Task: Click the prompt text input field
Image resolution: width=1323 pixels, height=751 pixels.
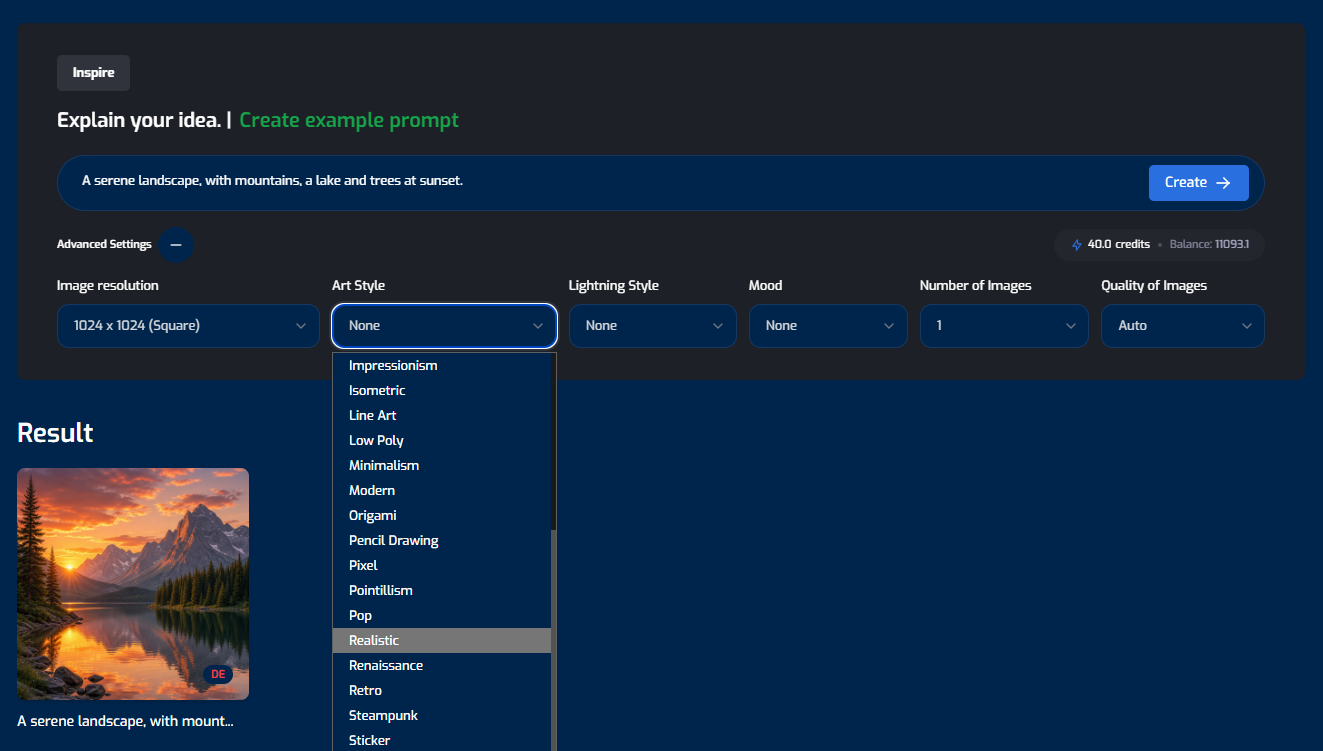Action: click(x=610, y=182)
